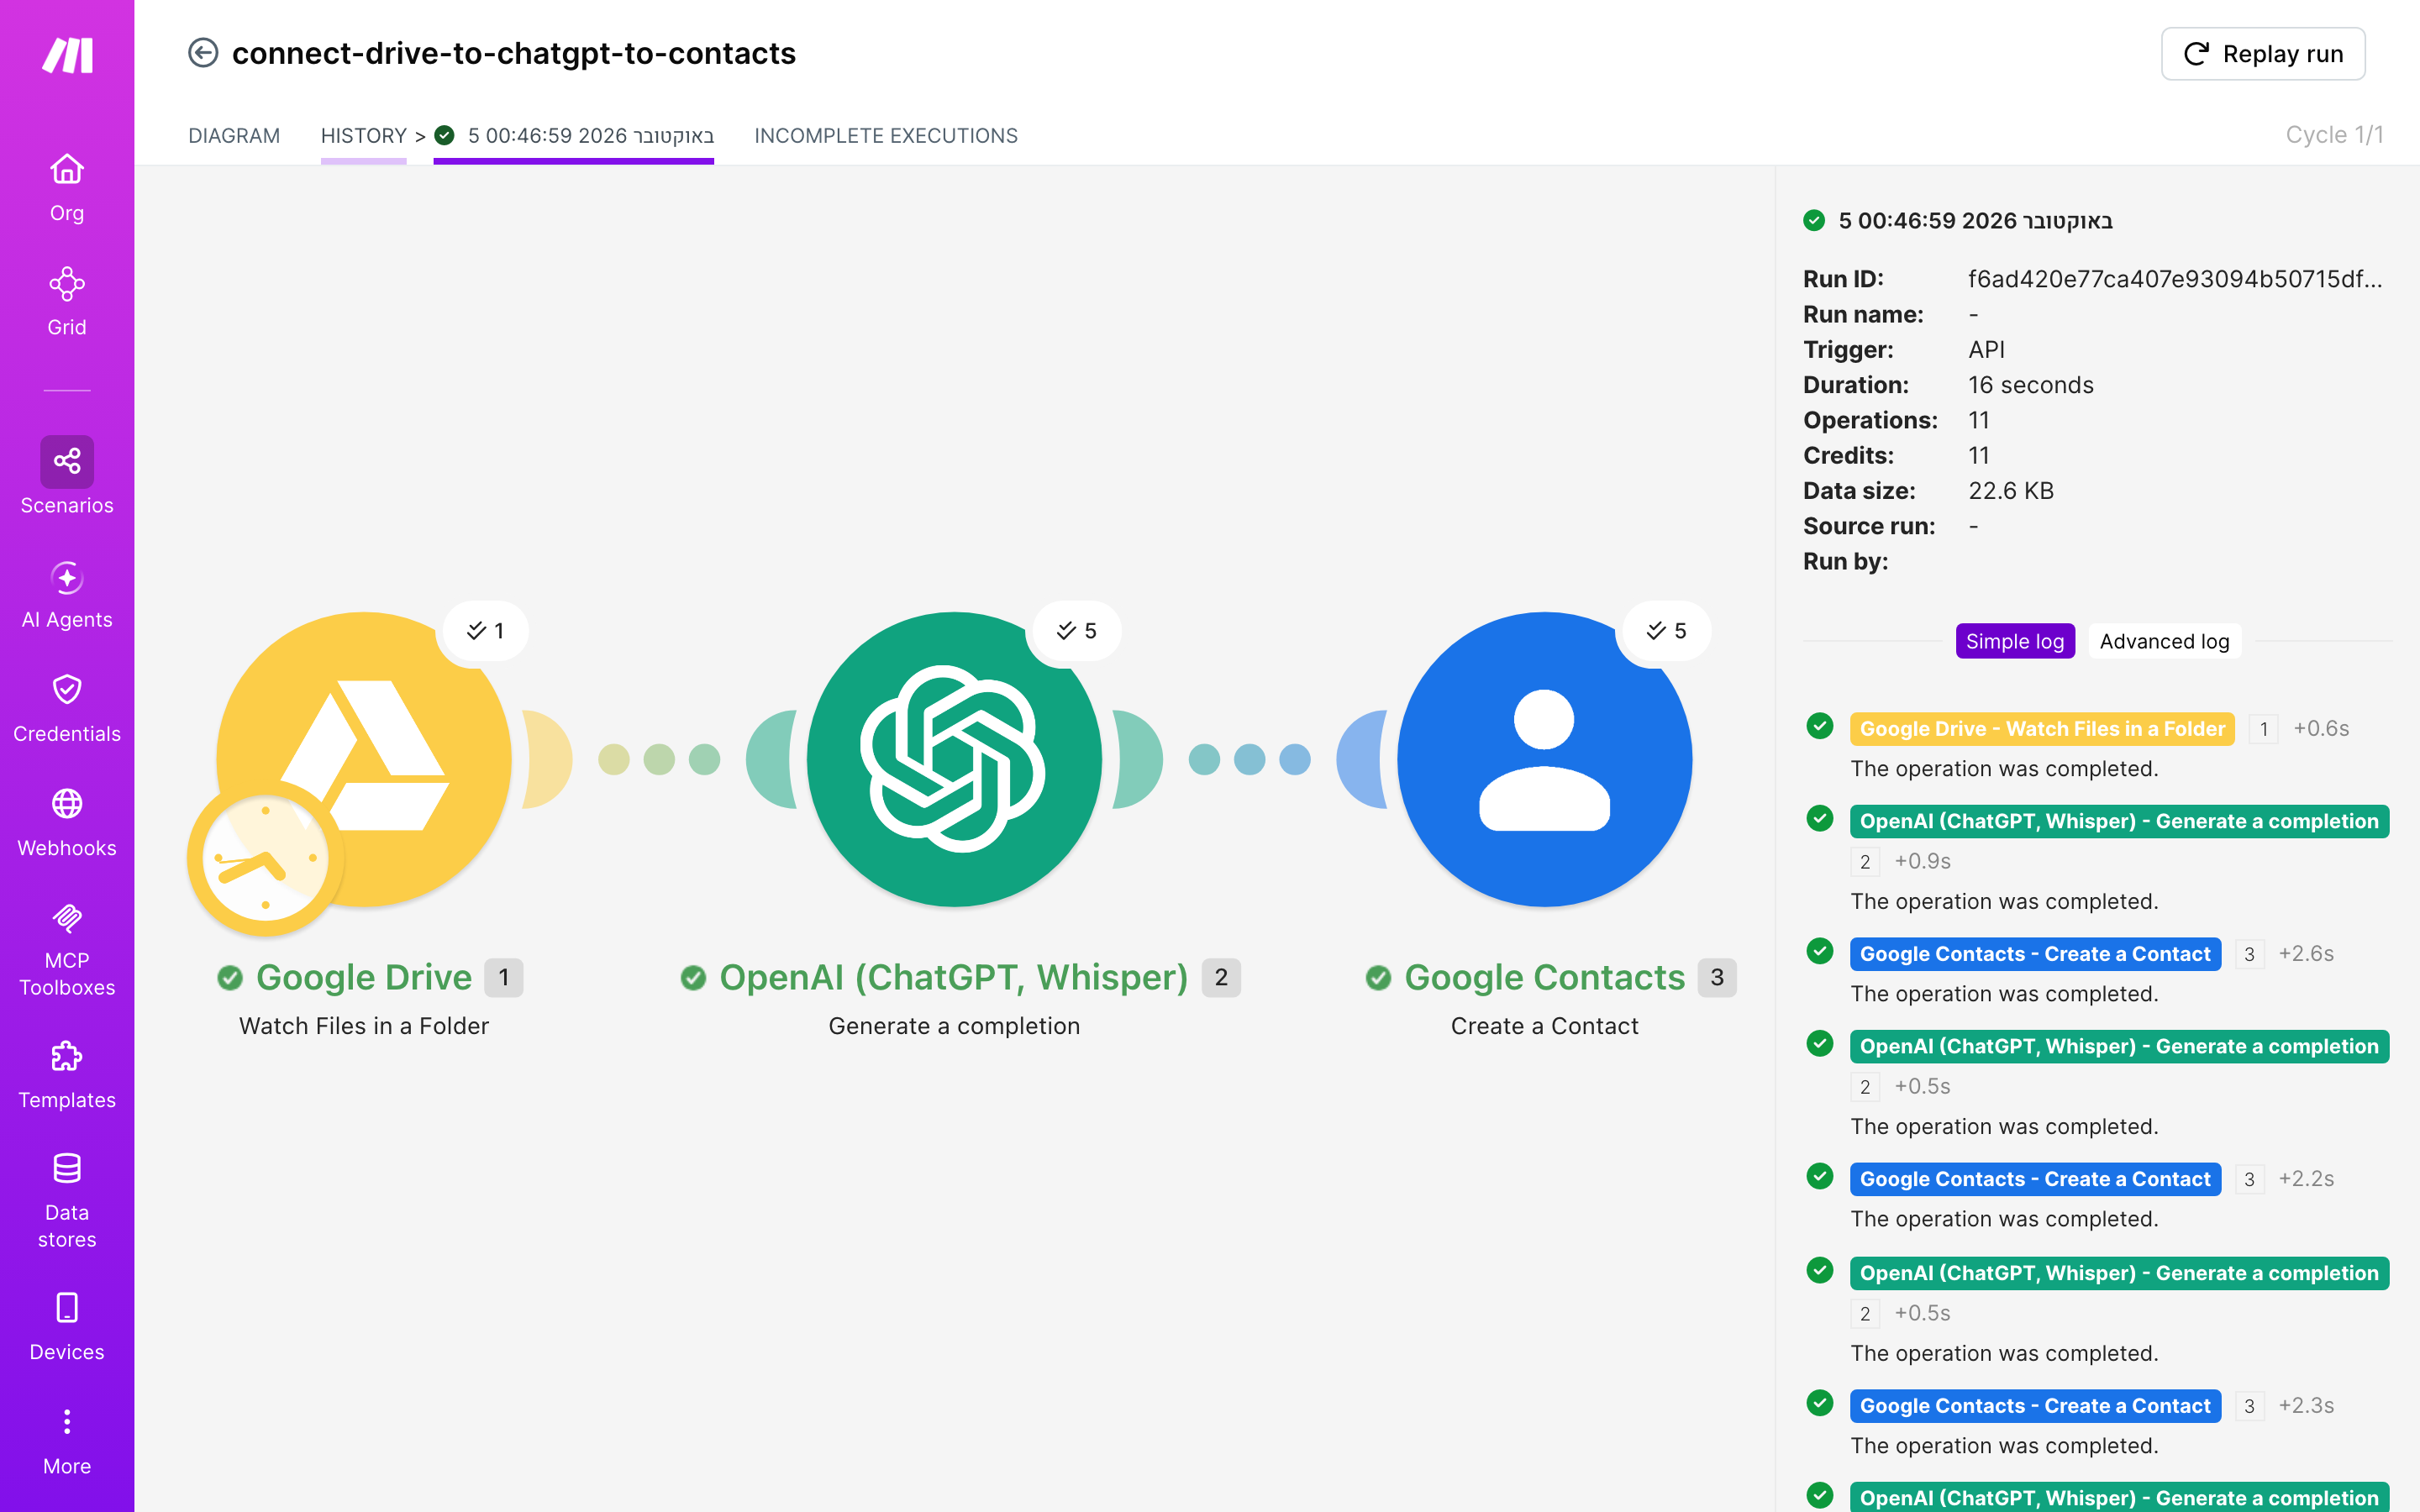
Task: Click the Google Contacts module circle
Action: (1544, 759)
